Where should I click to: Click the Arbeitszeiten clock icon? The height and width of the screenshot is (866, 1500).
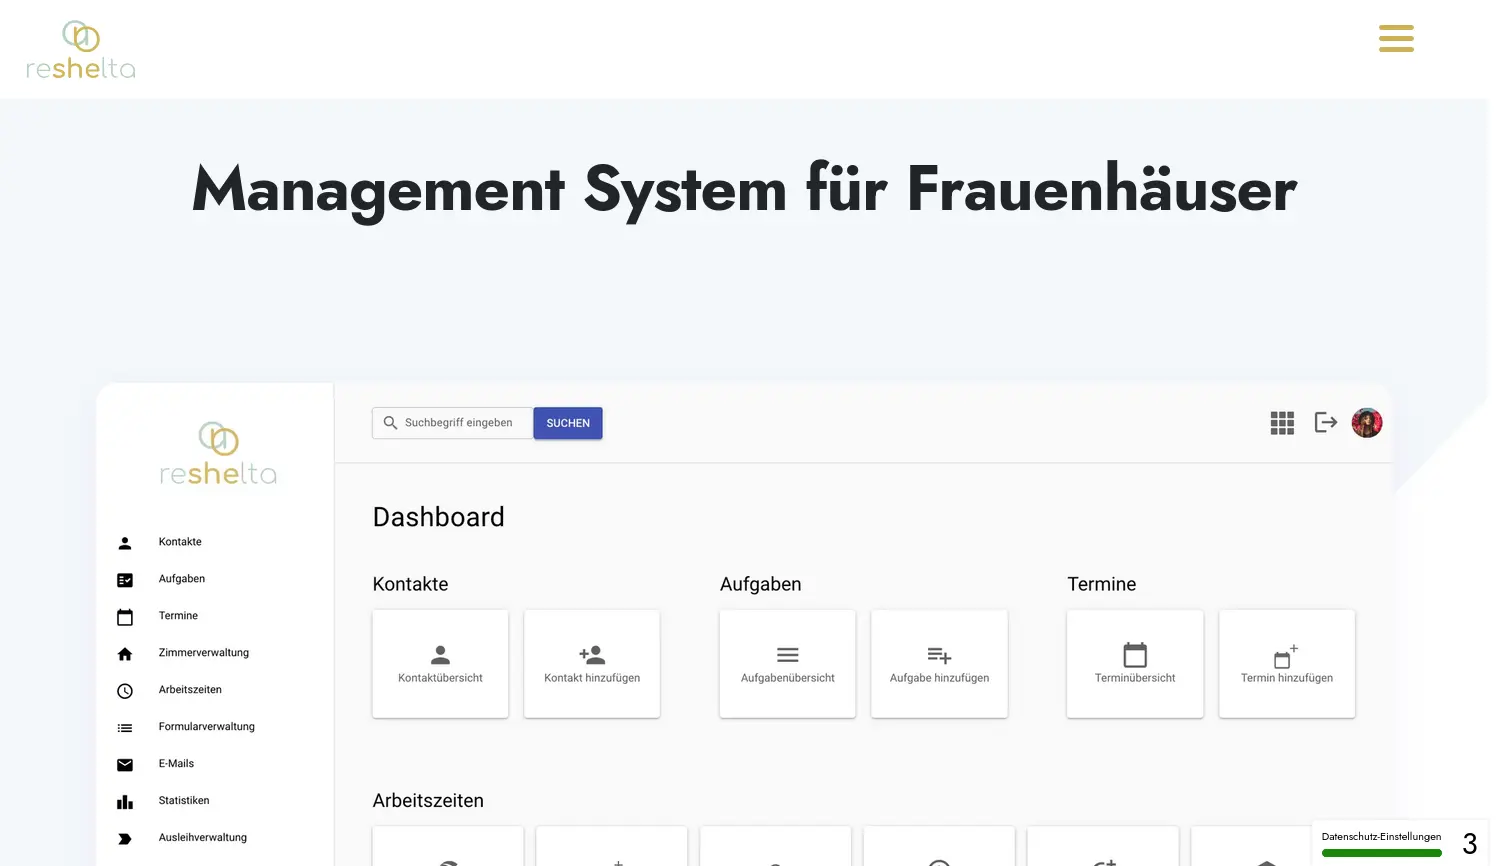(x=125, y=690)
